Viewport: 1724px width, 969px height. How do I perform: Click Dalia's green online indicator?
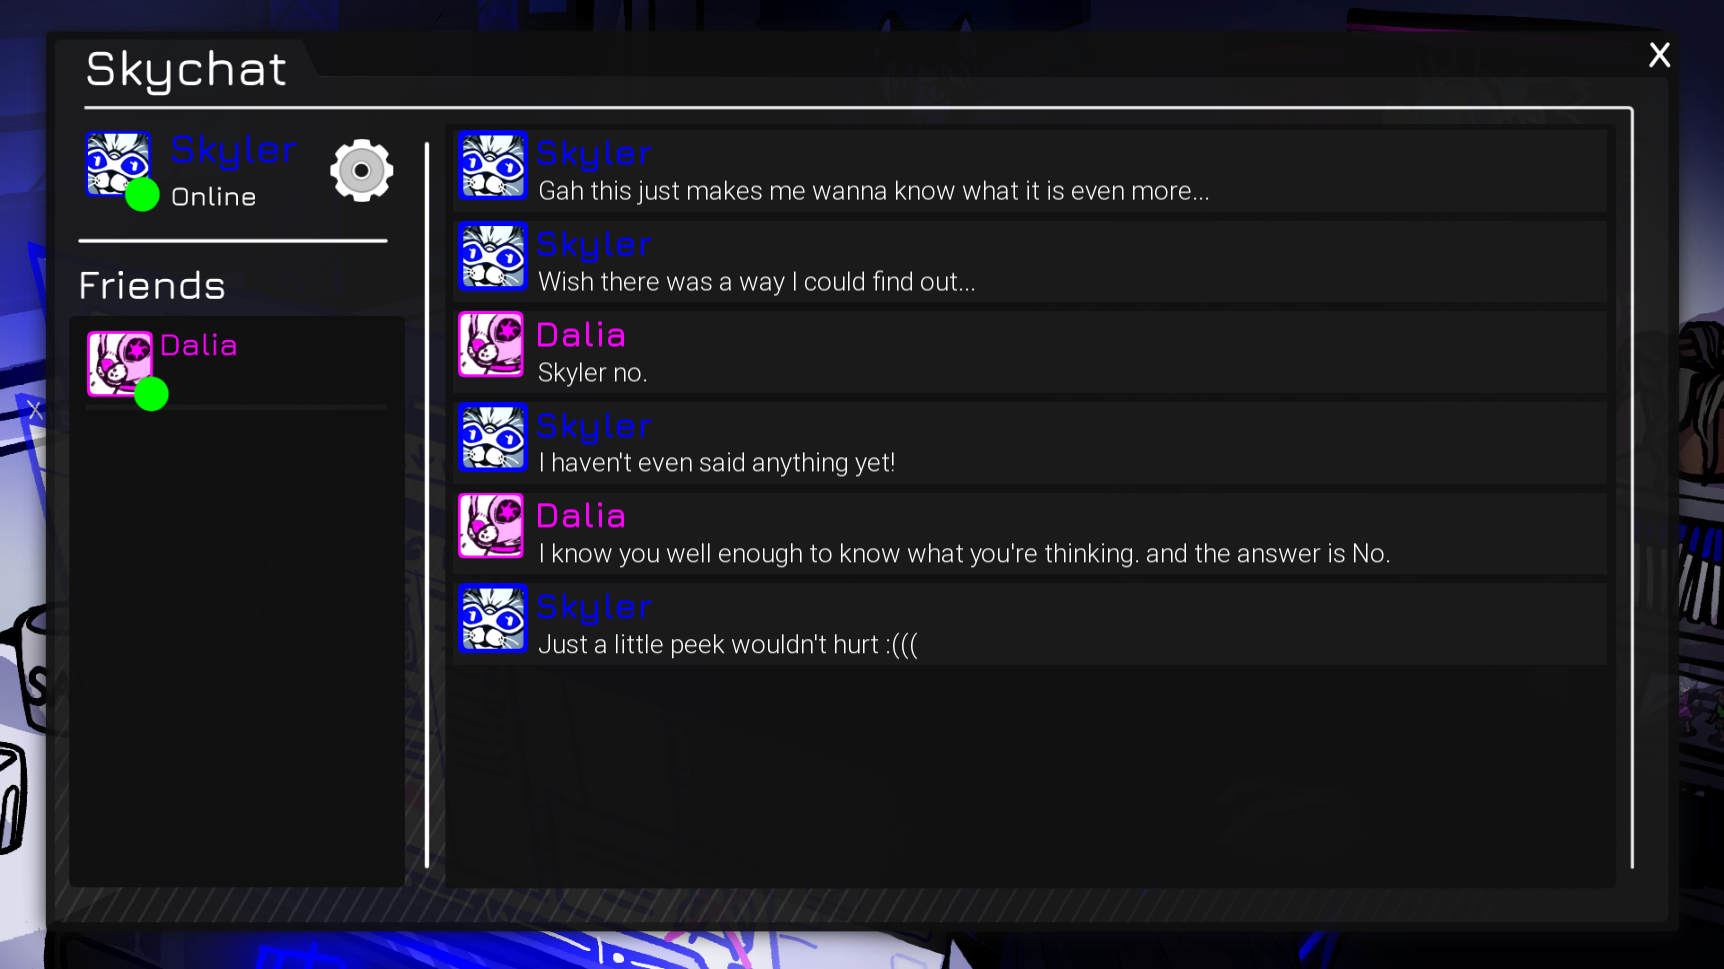pyautogui.click(x=151, y=394)
